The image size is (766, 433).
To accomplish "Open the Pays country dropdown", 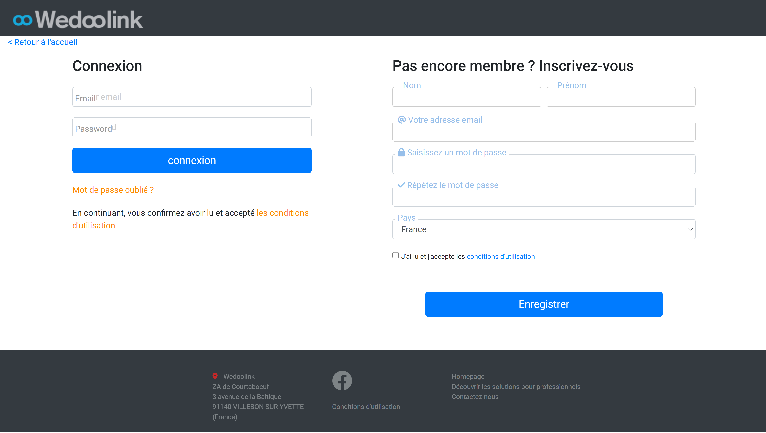I will pyautogui.click(x=544, y=229).
